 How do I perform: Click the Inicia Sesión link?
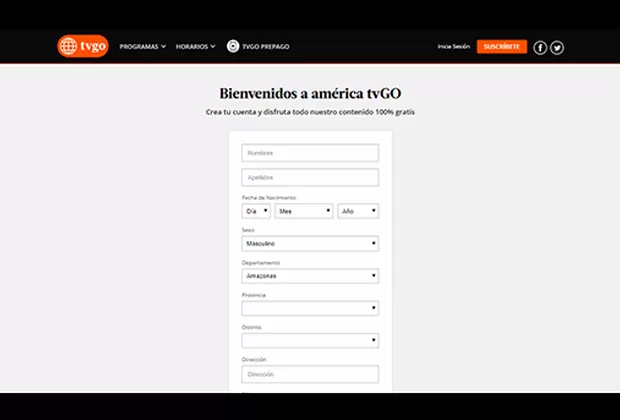pyautogui.click(x=454, y=46)
